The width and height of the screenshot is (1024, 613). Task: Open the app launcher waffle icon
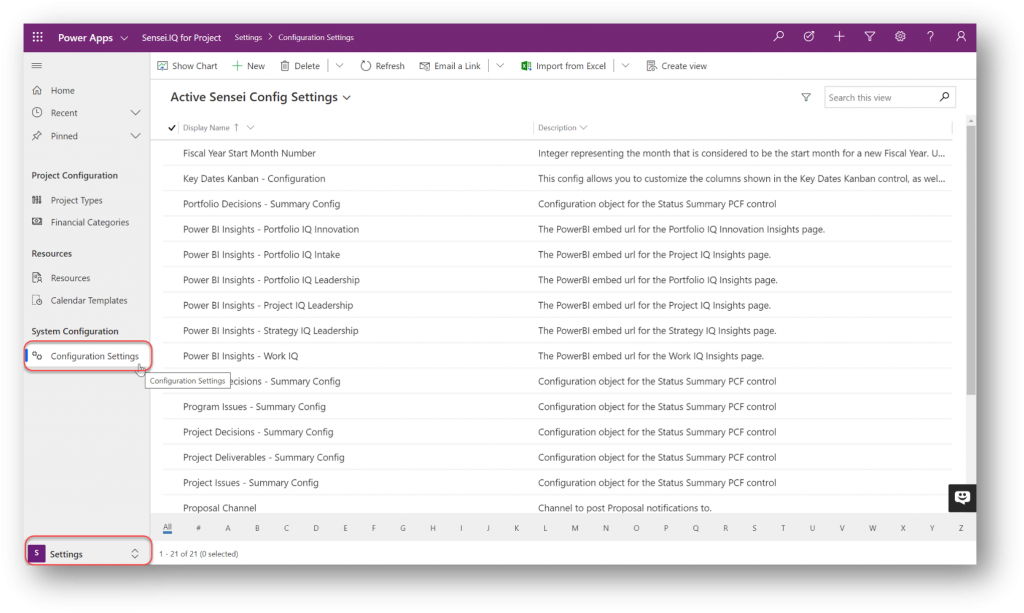[x=38, y=37]
